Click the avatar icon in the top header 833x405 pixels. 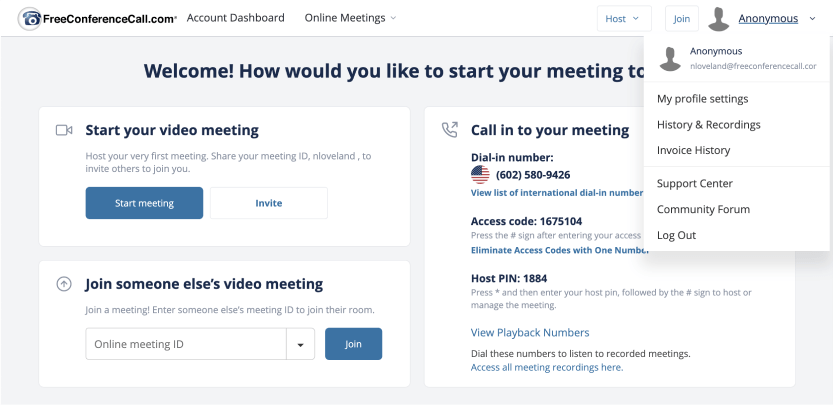pos(719,19)
